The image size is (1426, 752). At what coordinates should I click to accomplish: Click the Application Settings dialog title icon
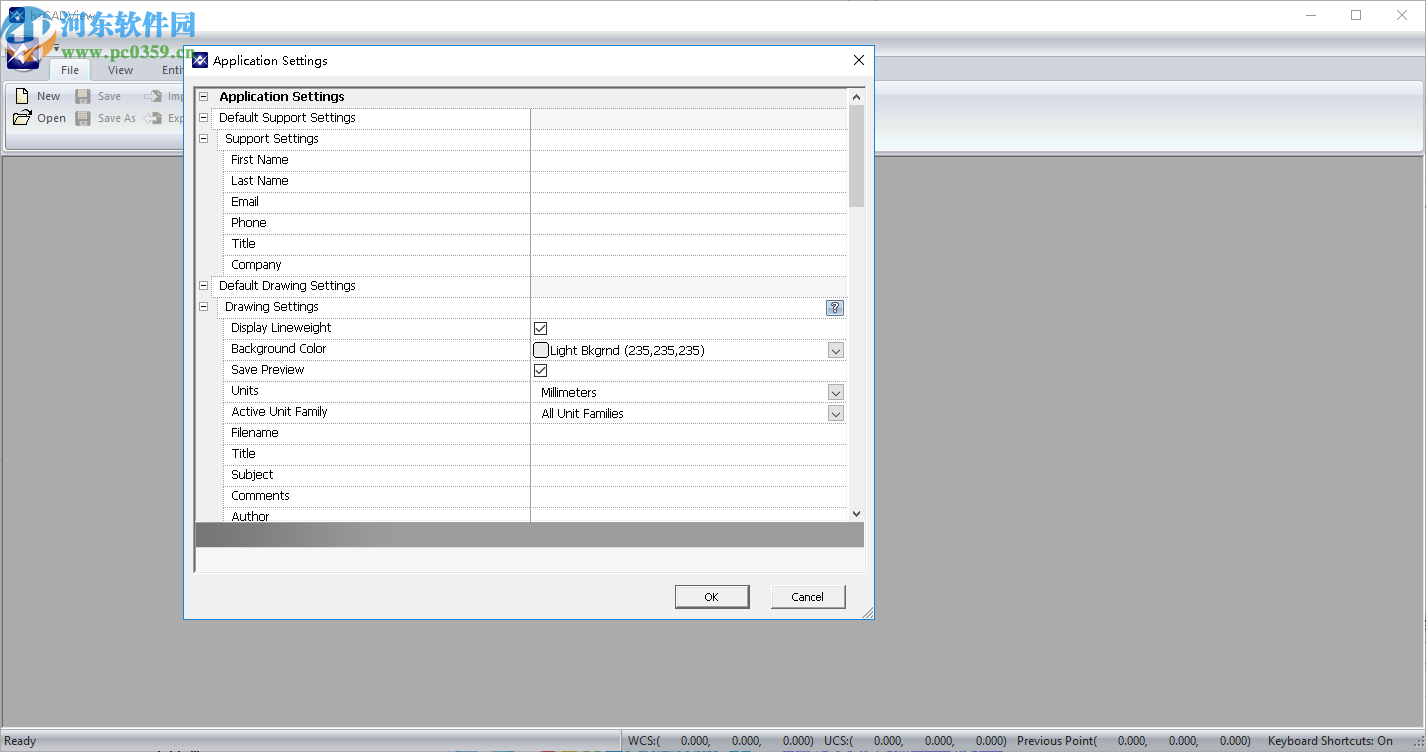[200, 60]
